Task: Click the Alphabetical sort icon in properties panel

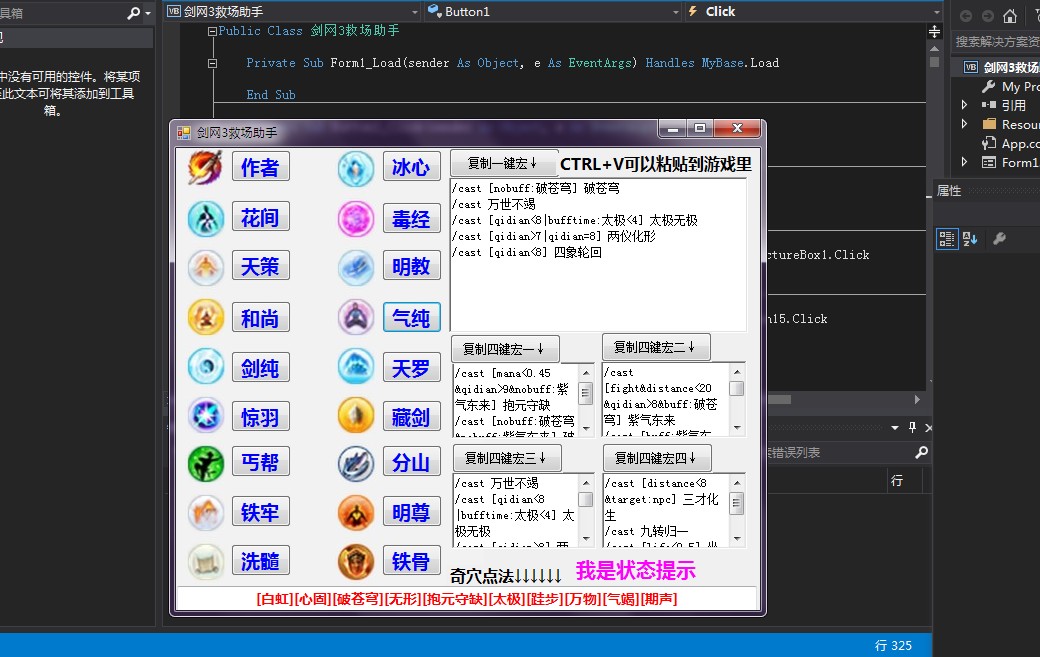Action: point(970,239)
